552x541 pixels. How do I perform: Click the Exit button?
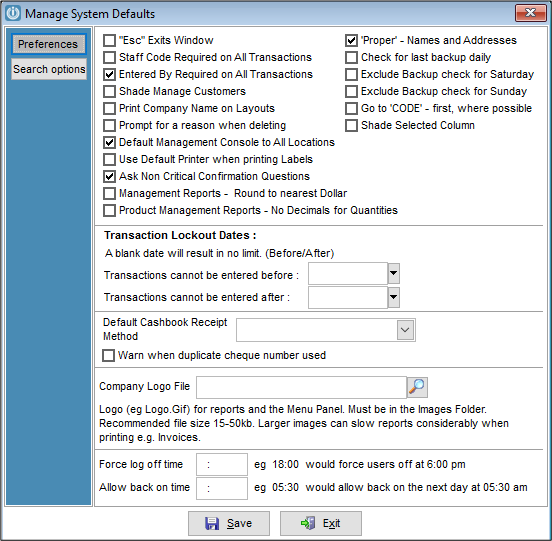pyautogui.click(x=321, y=523)
